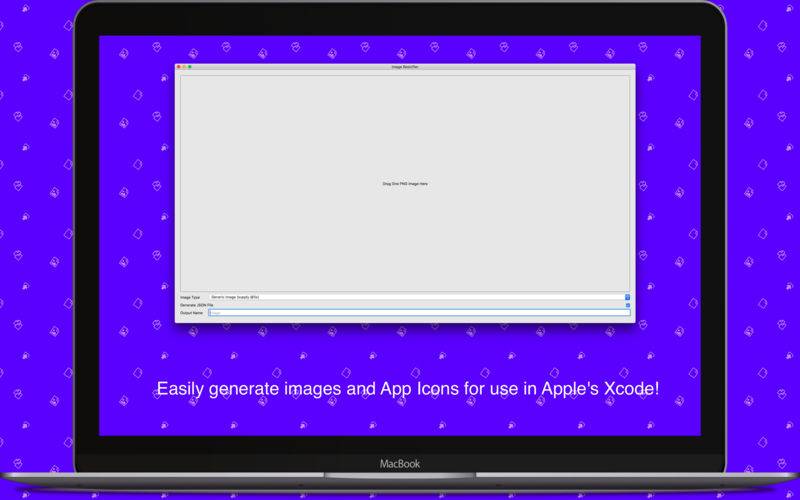Click the 'Image Type' label

(190, 297)
